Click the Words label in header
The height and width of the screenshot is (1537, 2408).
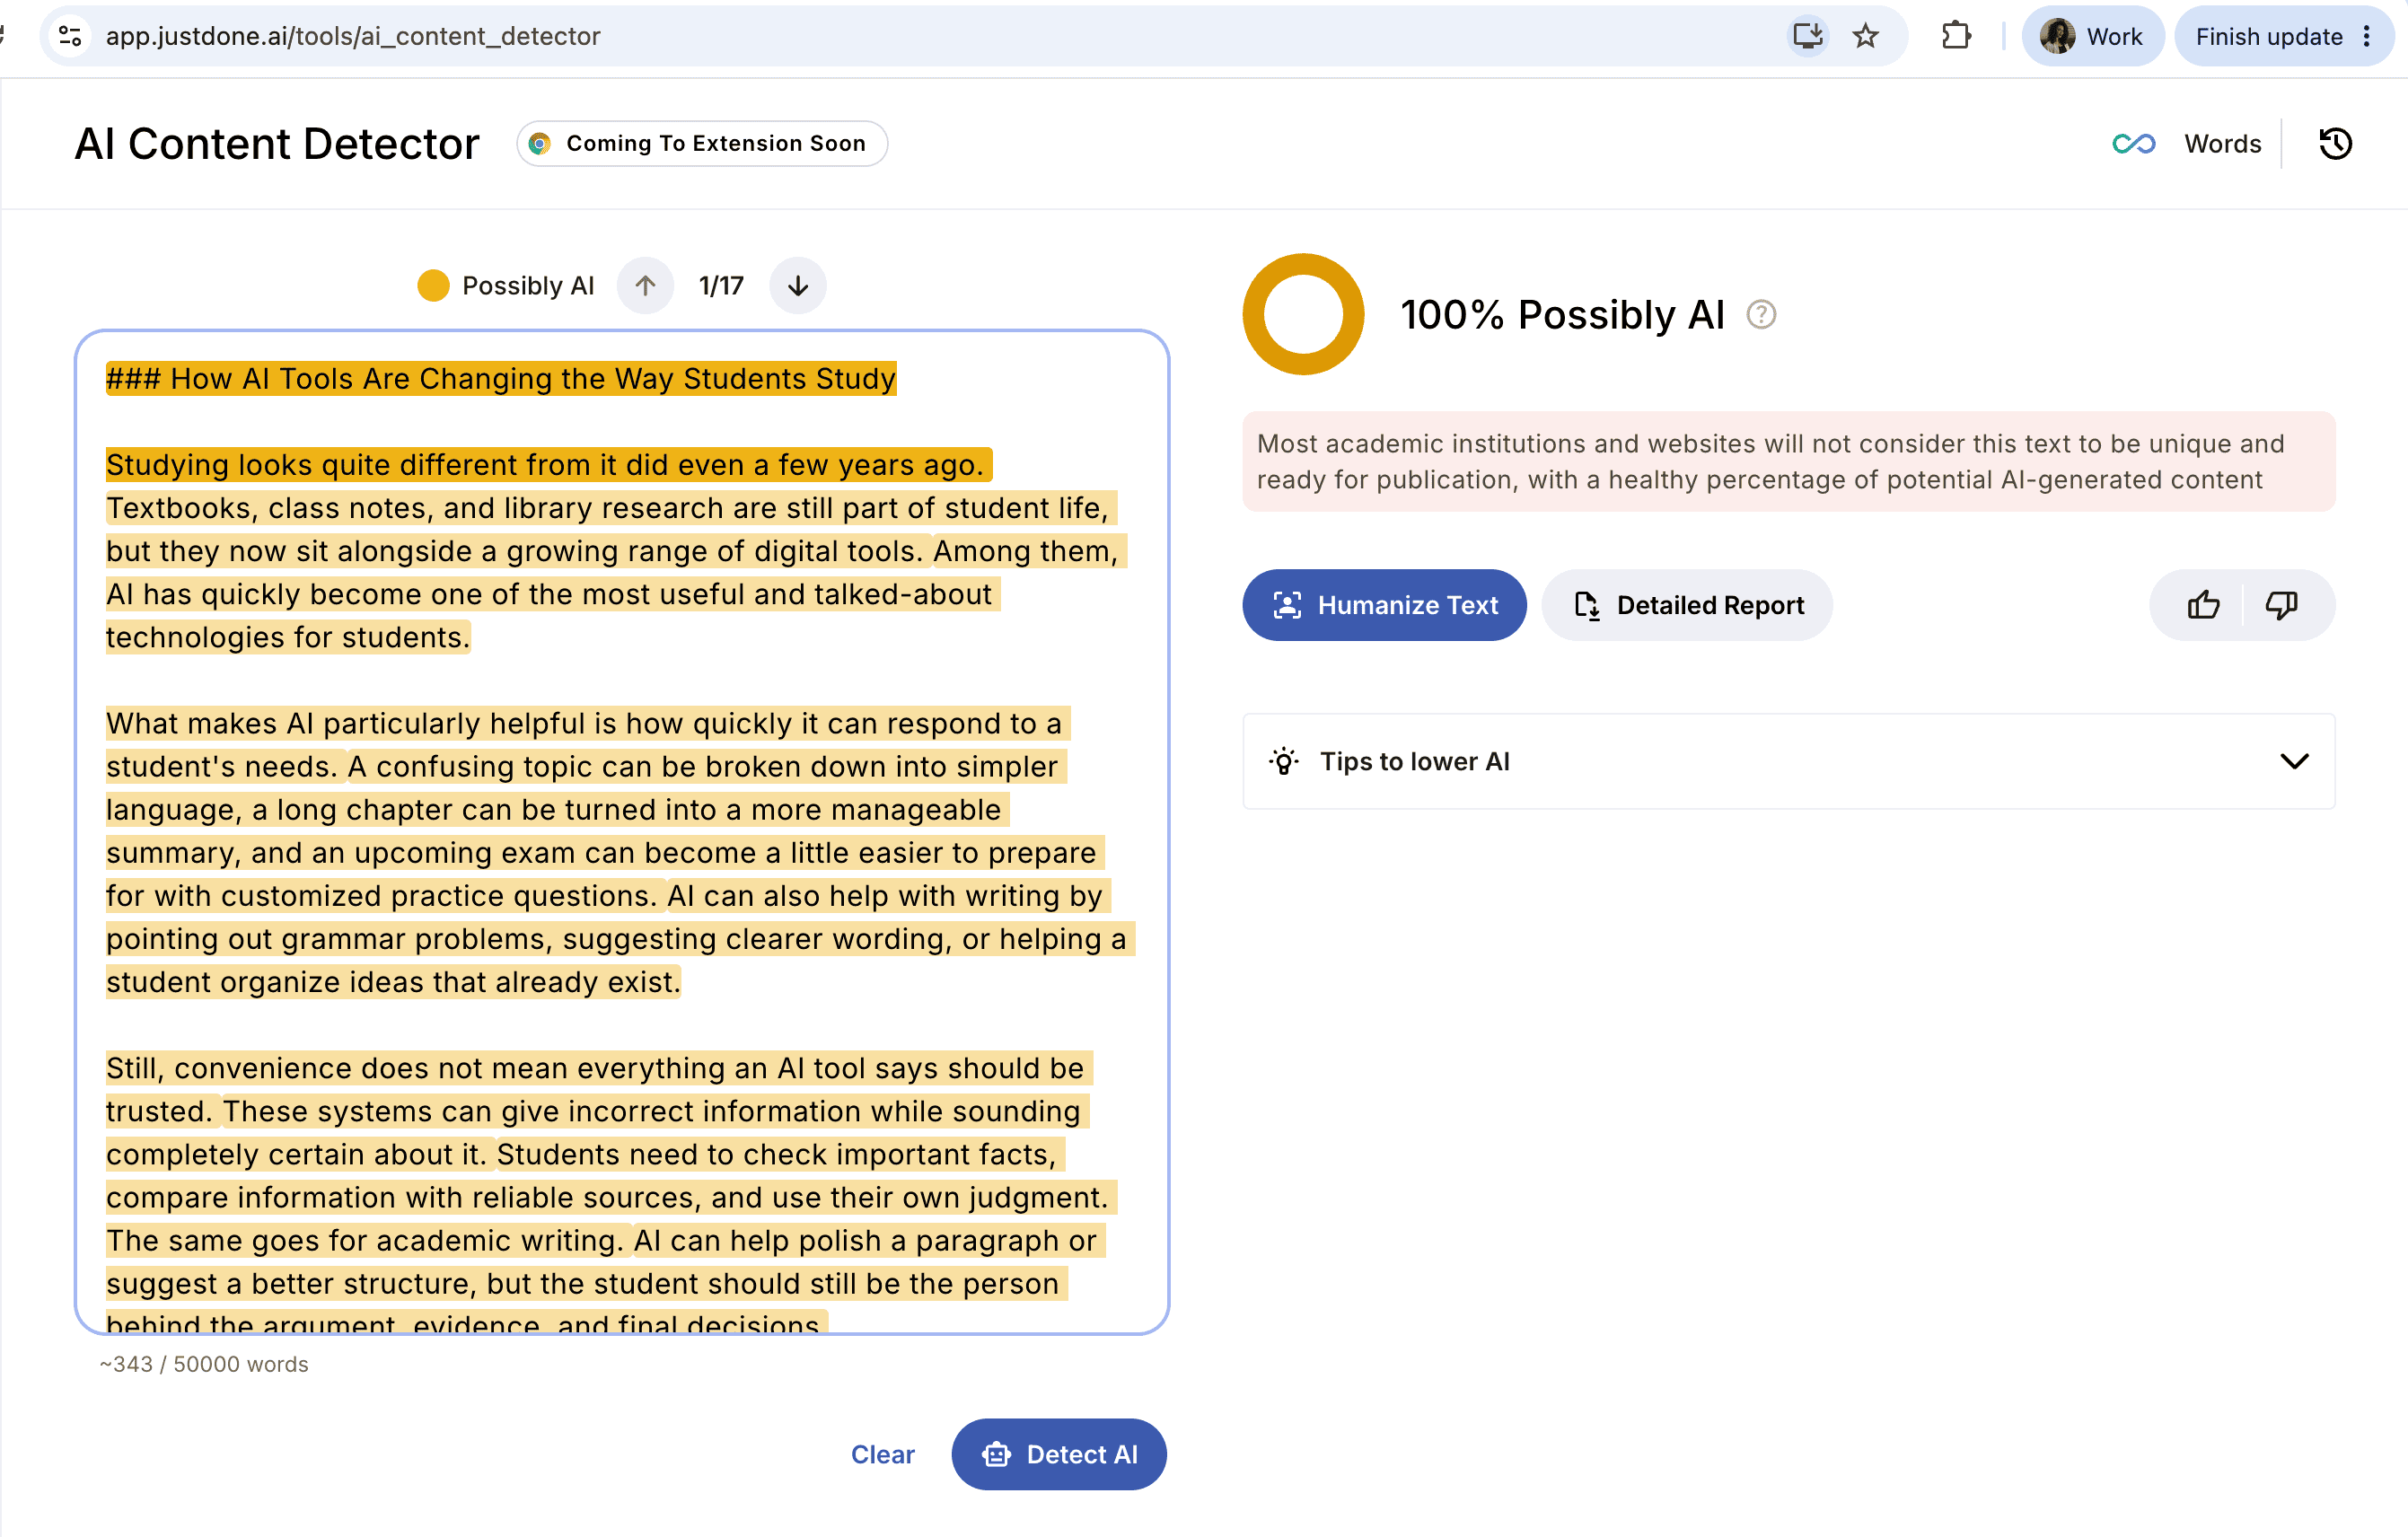click(2222, 144)
